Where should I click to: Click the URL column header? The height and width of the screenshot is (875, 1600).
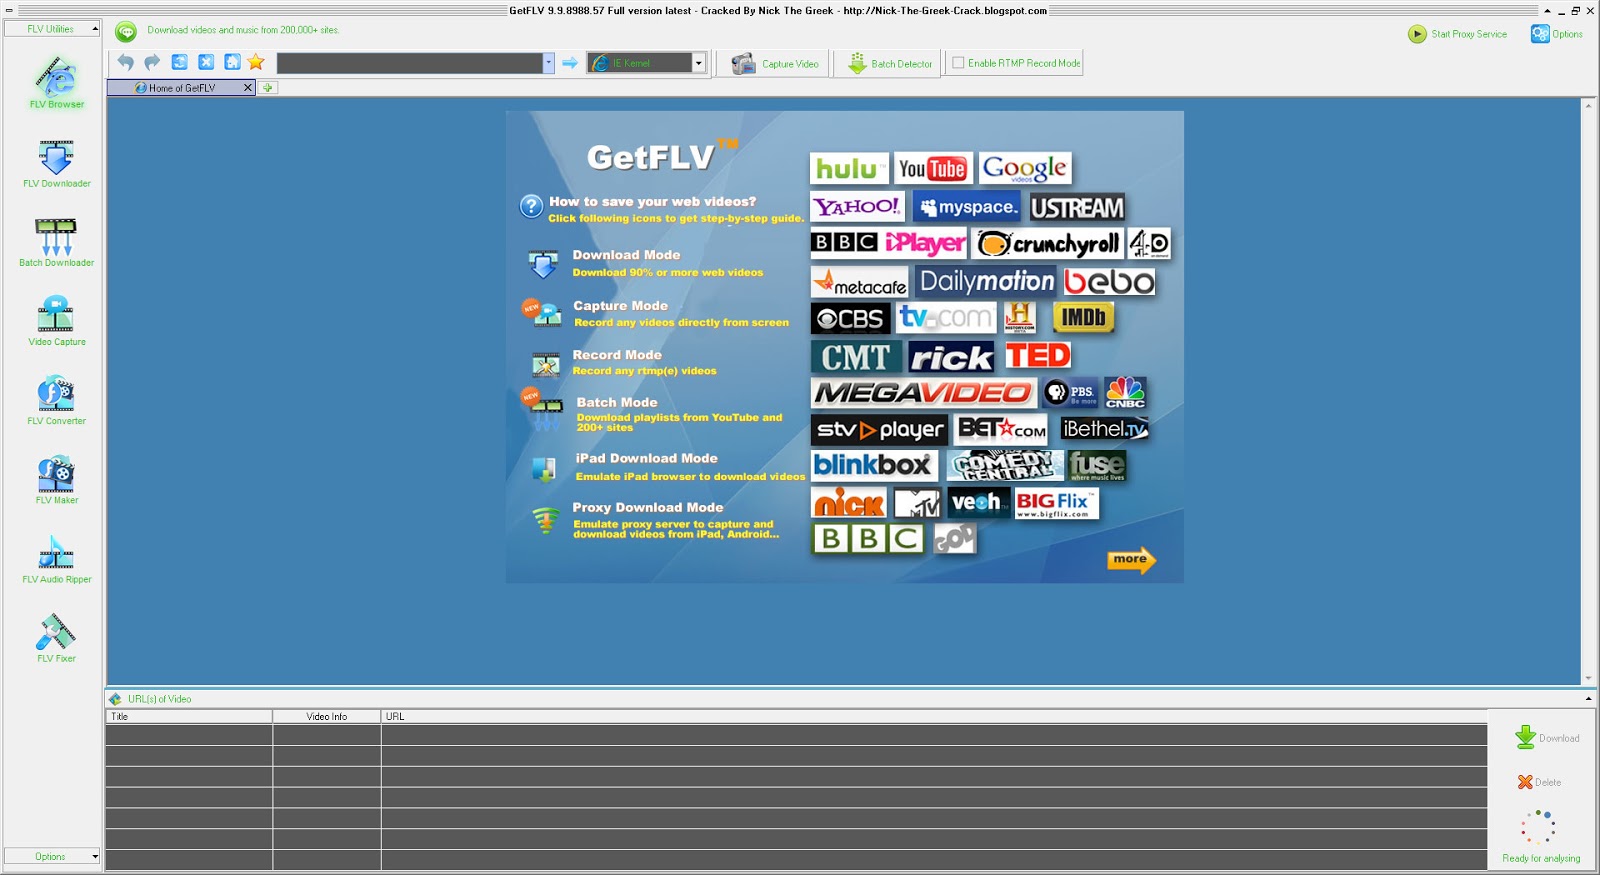pos(934,716)
